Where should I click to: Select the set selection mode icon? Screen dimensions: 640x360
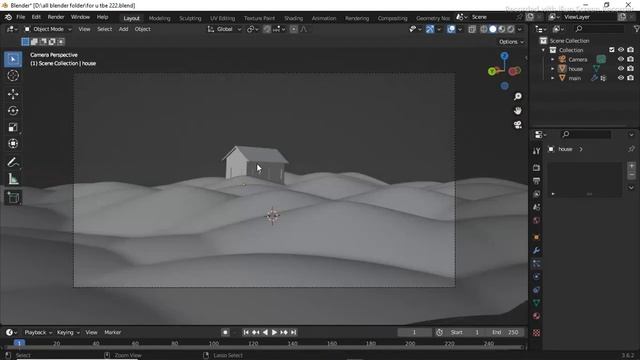click(x=25, y=42)
